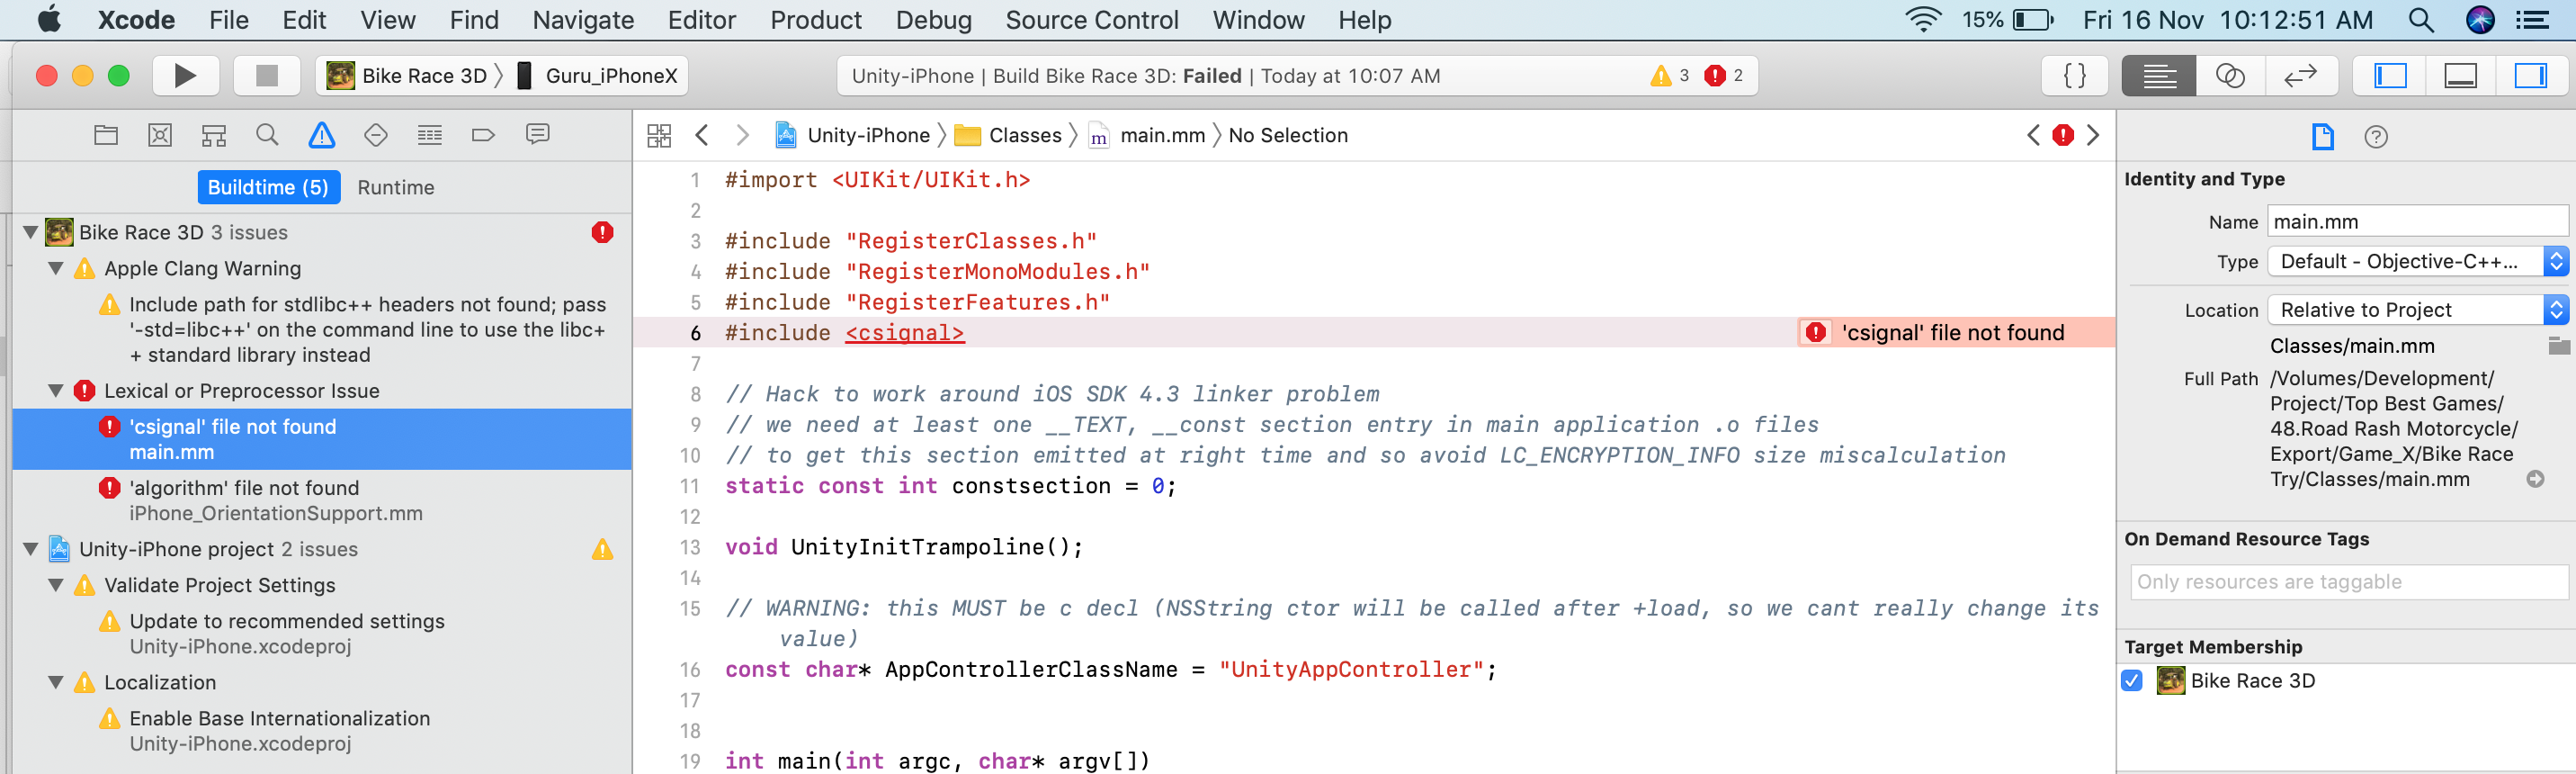Switch to the Assistant editor

2230,76
